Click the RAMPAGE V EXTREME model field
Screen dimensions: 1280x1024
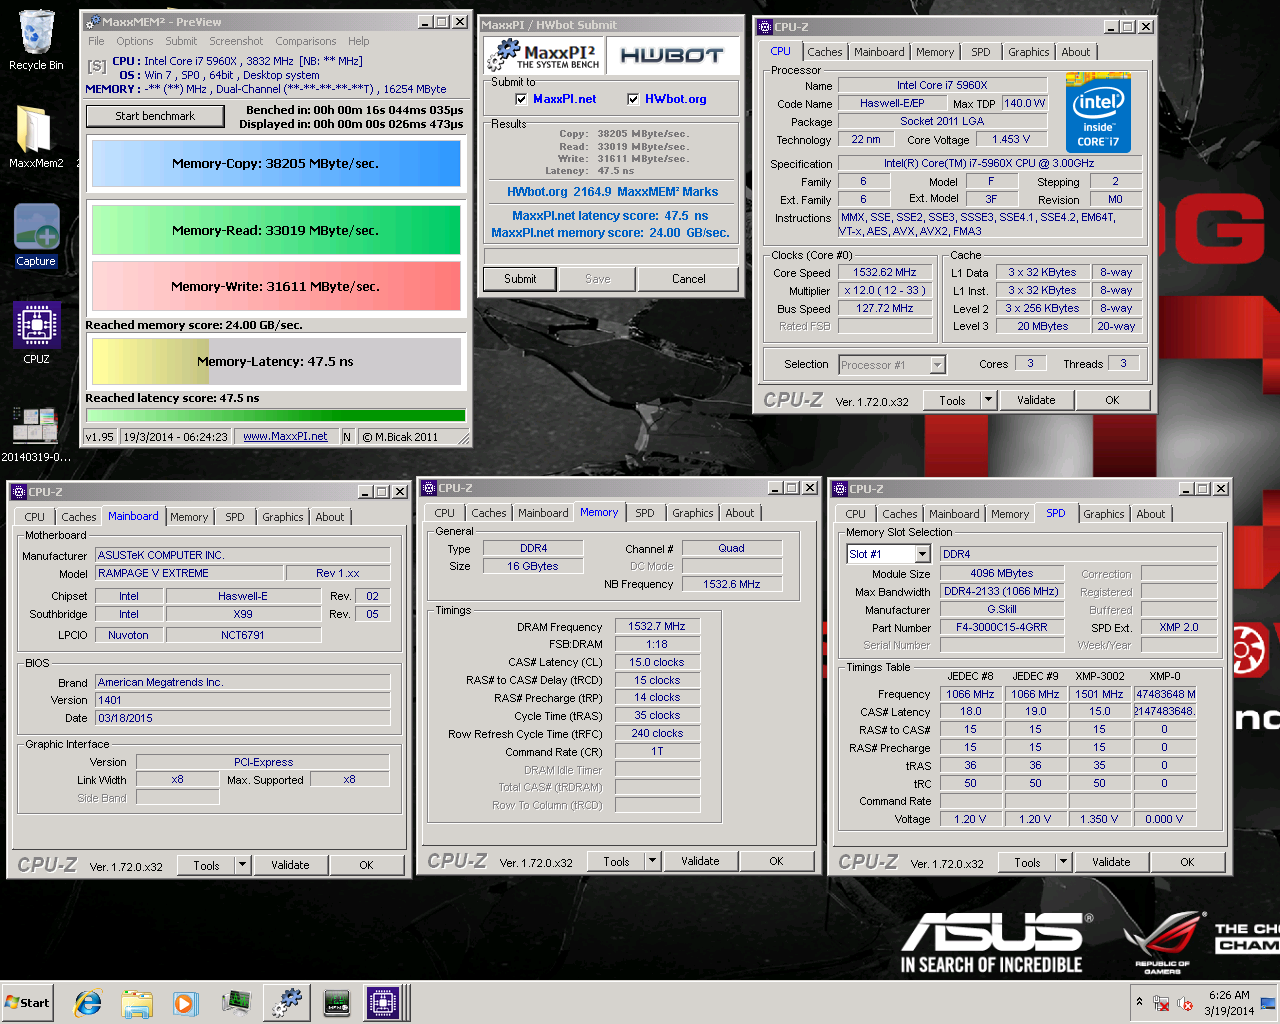coord(190,573)
